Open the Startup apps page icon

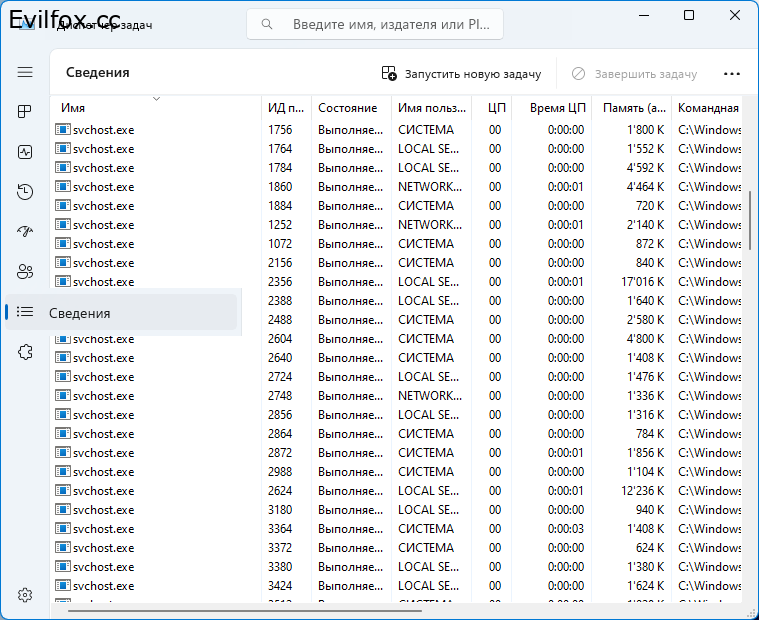tap(25, 232)
